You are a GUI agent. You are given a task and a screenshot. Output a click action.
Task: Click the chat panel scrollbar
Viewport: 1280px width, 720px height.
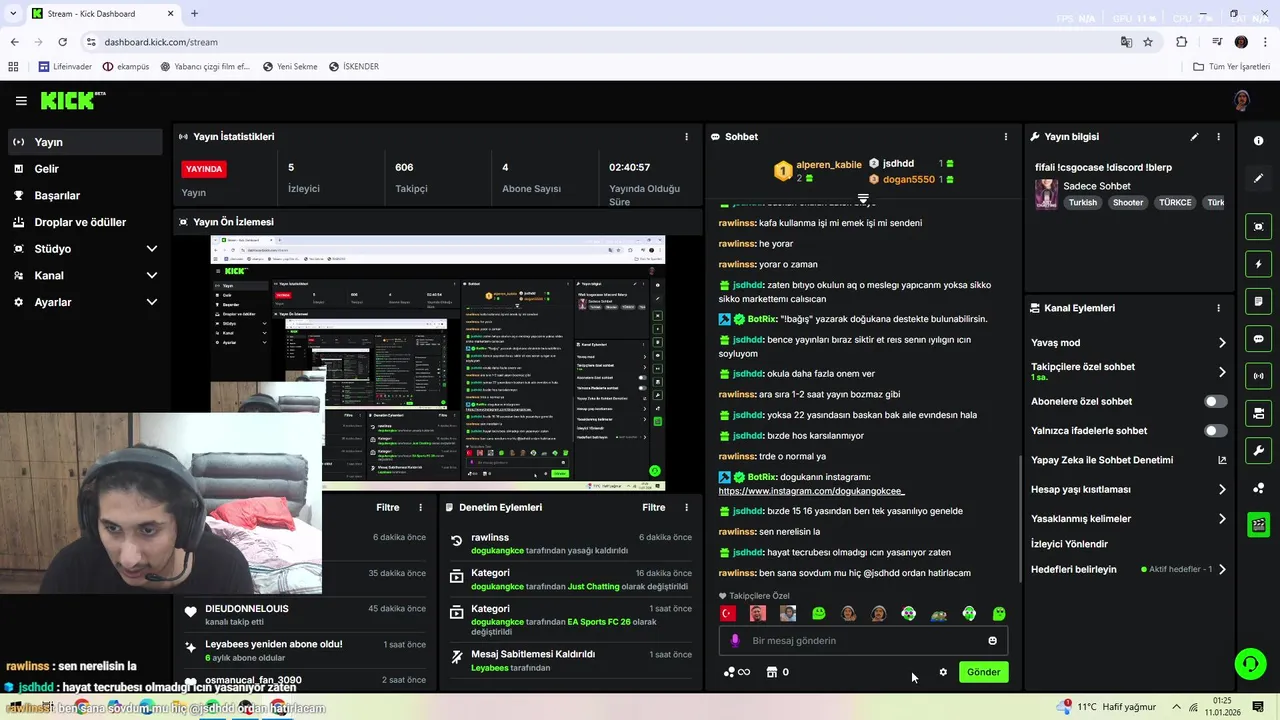1020,521
